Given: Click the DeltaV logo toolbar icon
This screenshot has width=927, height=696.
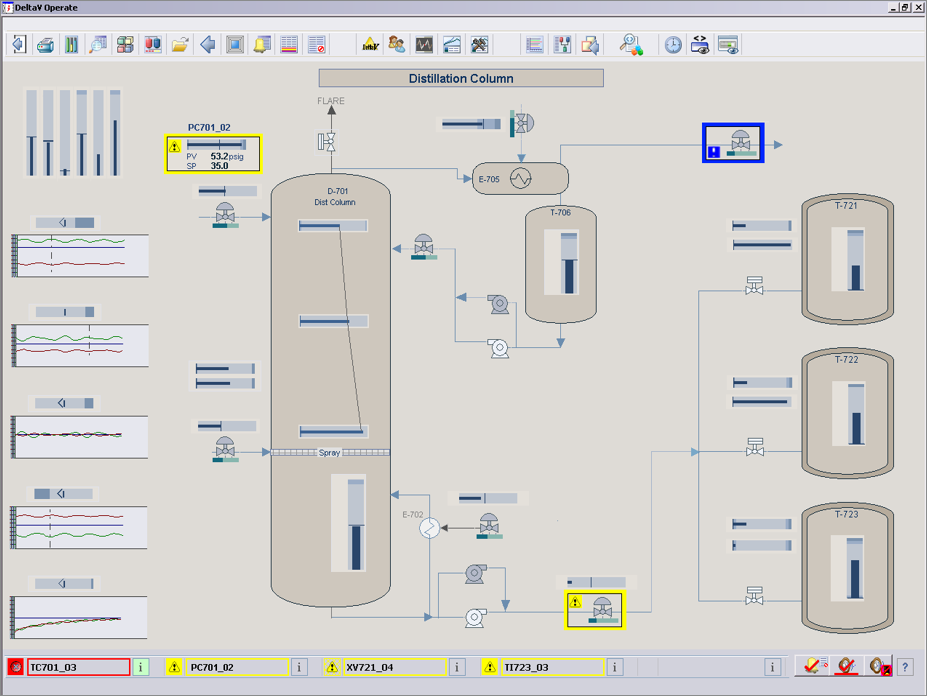Looking at the screenshot, I should click(370, 45).
